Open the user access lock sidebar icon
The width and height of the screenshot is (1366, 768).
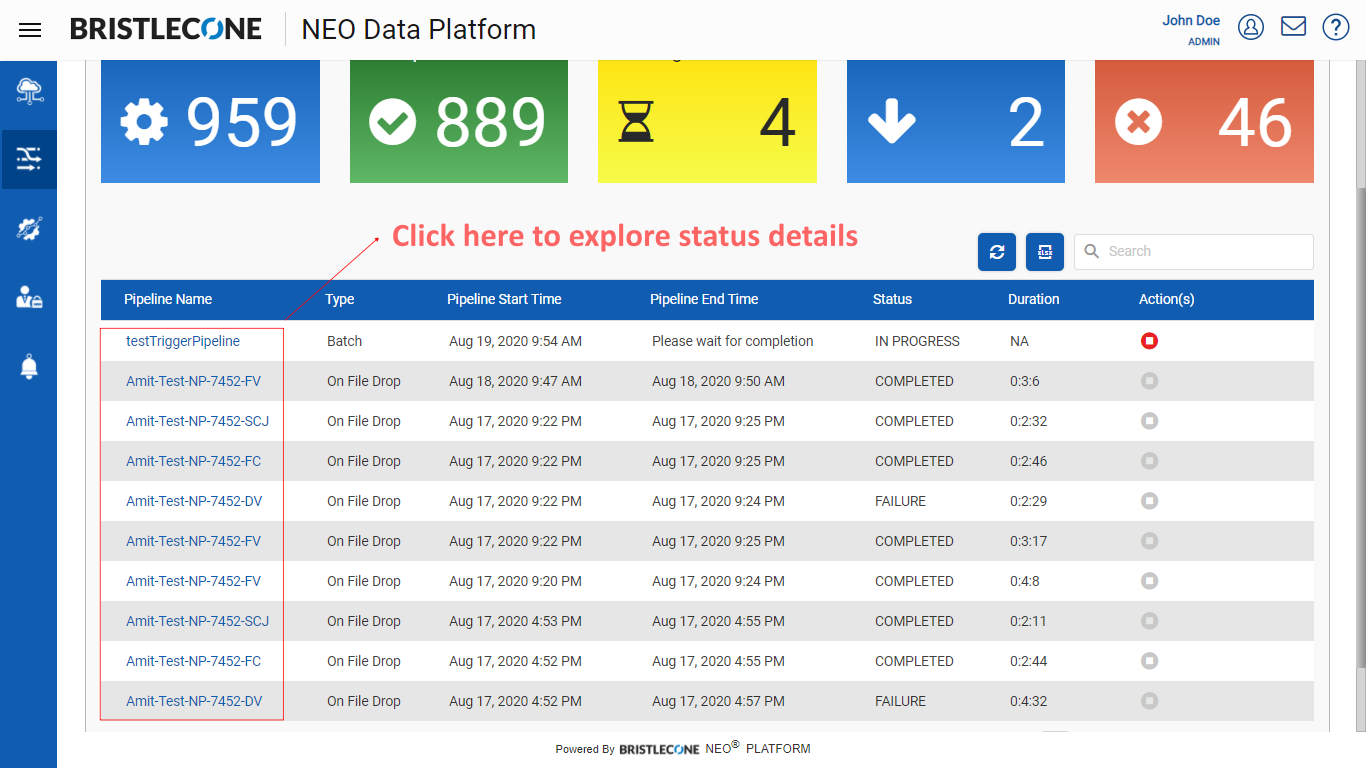point(29,297)
